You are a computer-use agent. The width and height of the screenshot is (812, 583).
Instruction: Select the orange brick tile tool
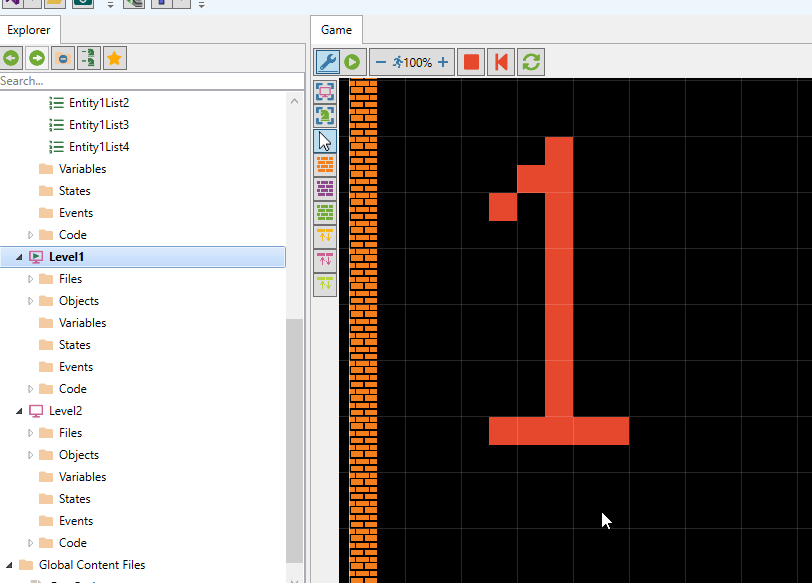[x=325, y=164]
